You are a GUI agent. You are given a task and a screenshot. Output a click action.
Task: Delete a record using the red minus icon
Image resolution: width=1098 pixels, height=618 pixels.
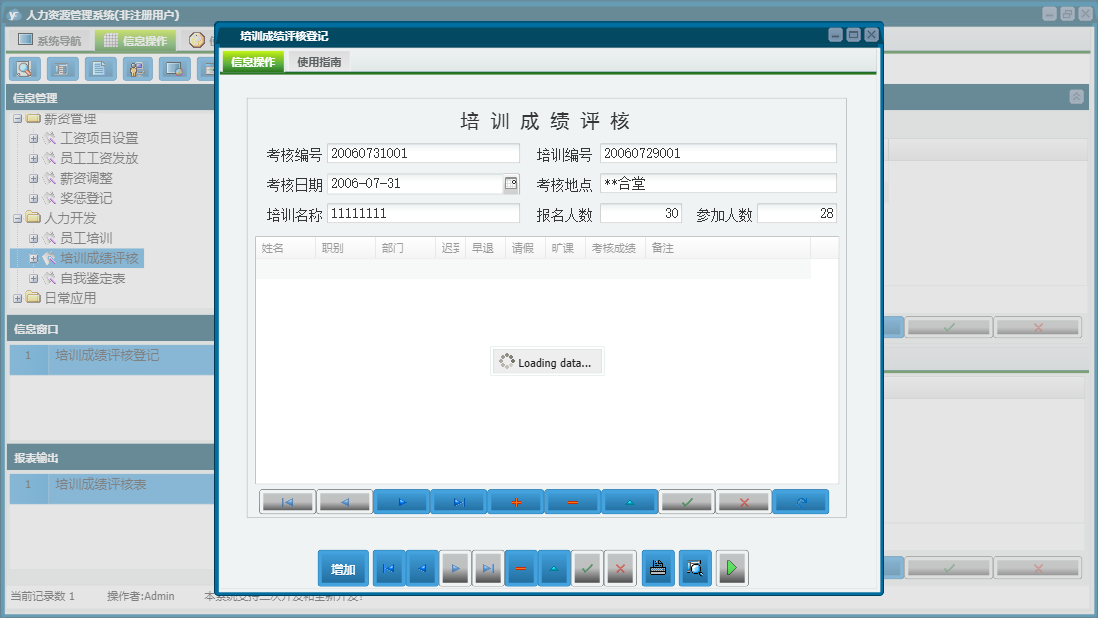pyautogui.click(x=573, y=501)
